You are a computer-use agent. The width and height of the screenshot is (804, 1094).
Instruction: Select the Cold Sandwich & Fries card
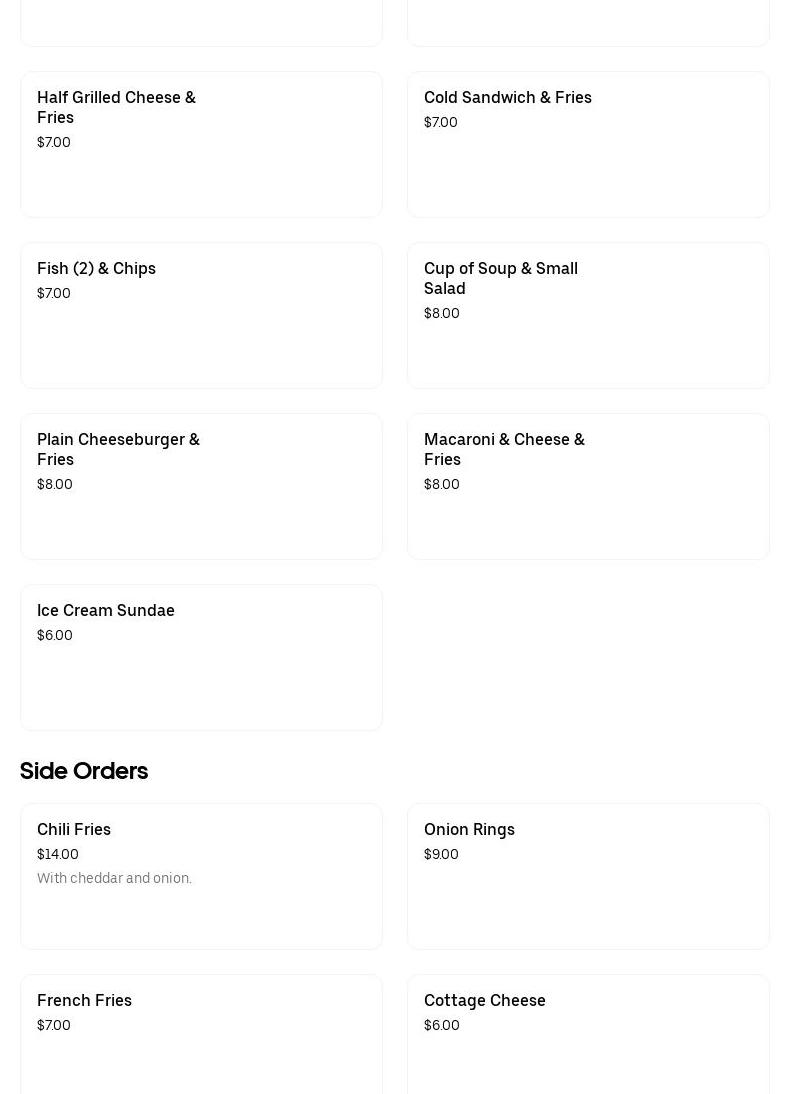click(588, 144)
